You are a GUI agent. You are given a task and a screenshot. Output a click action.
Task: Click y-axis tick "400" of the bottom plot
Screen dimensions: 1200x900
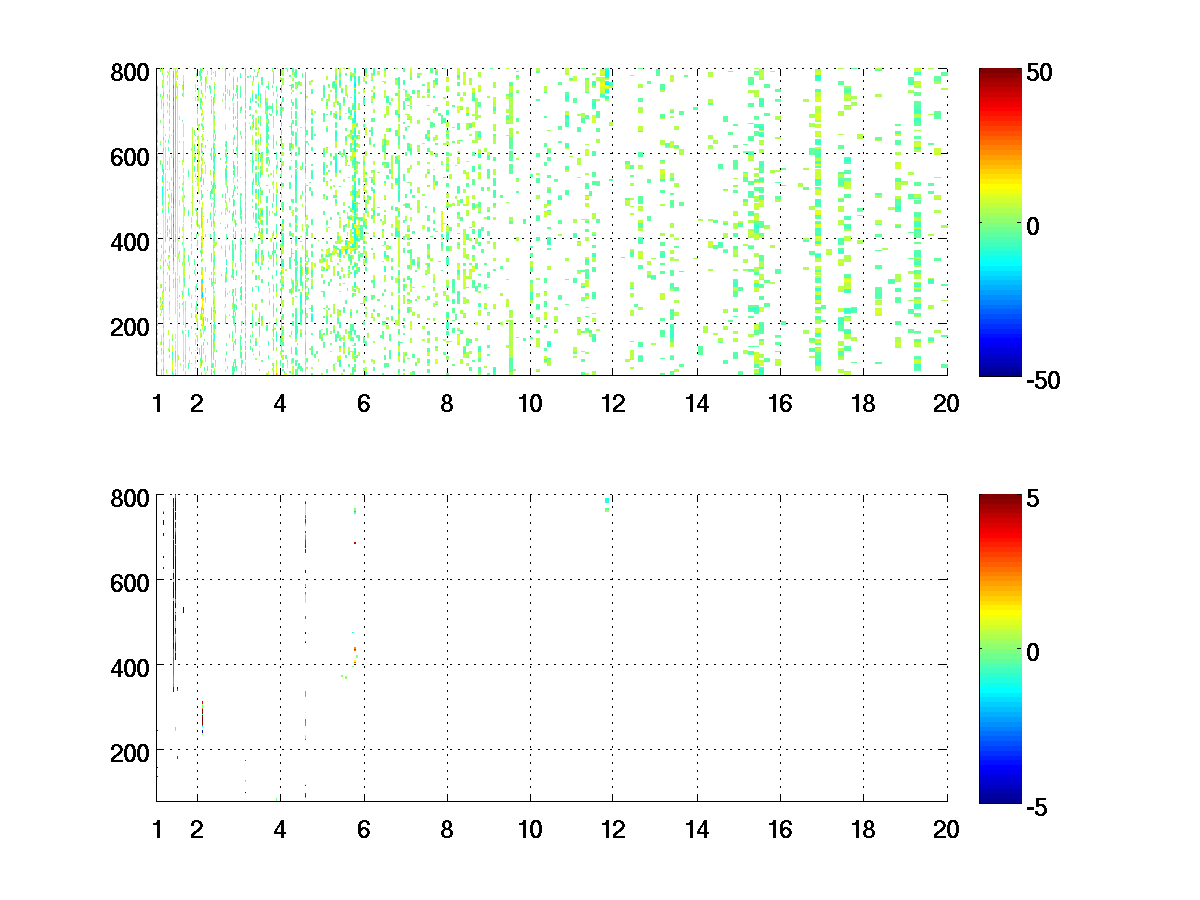point(130,666)
